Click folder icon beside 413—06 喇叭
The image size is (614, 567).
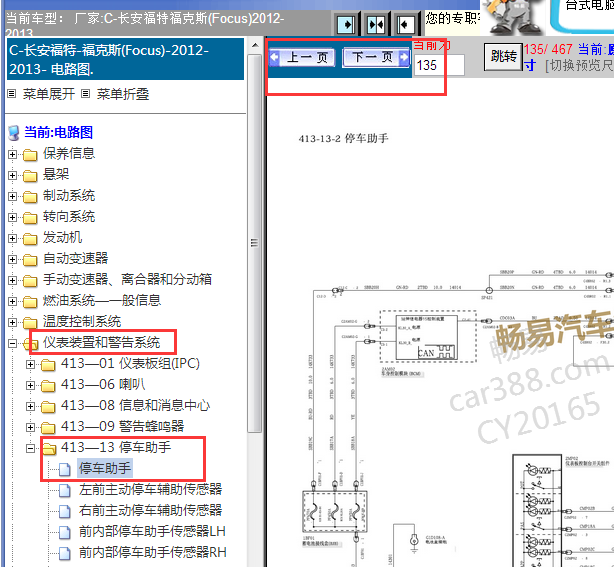point(48,386)
